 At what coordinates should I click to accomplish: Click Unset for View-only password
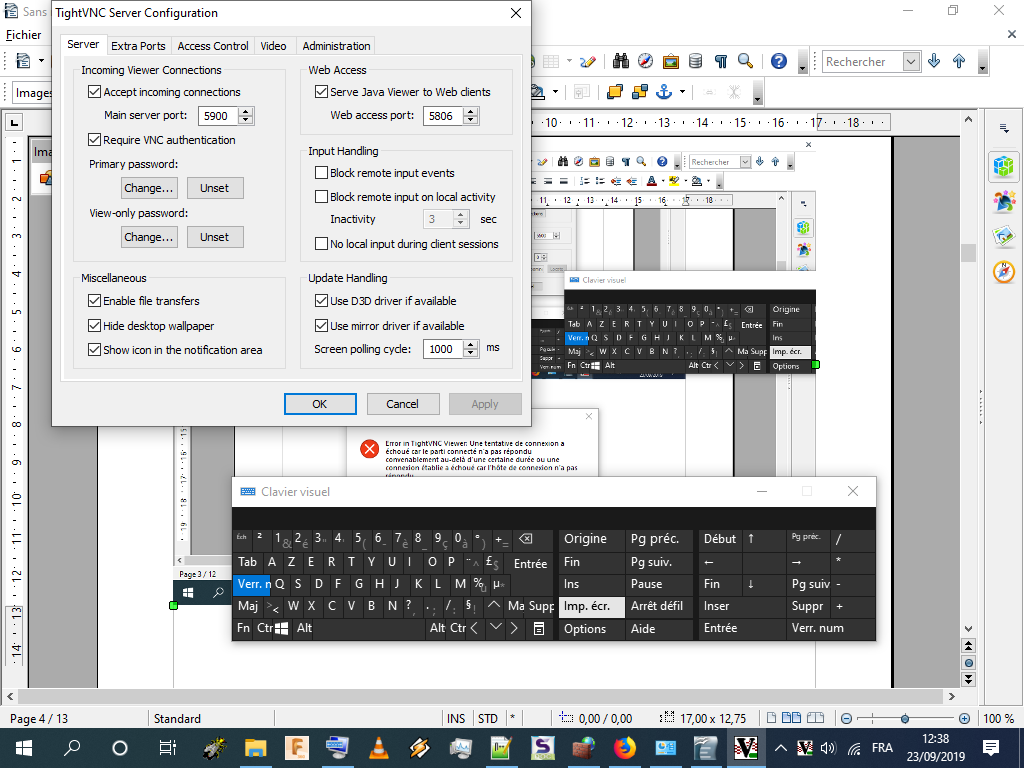(215, 237)
